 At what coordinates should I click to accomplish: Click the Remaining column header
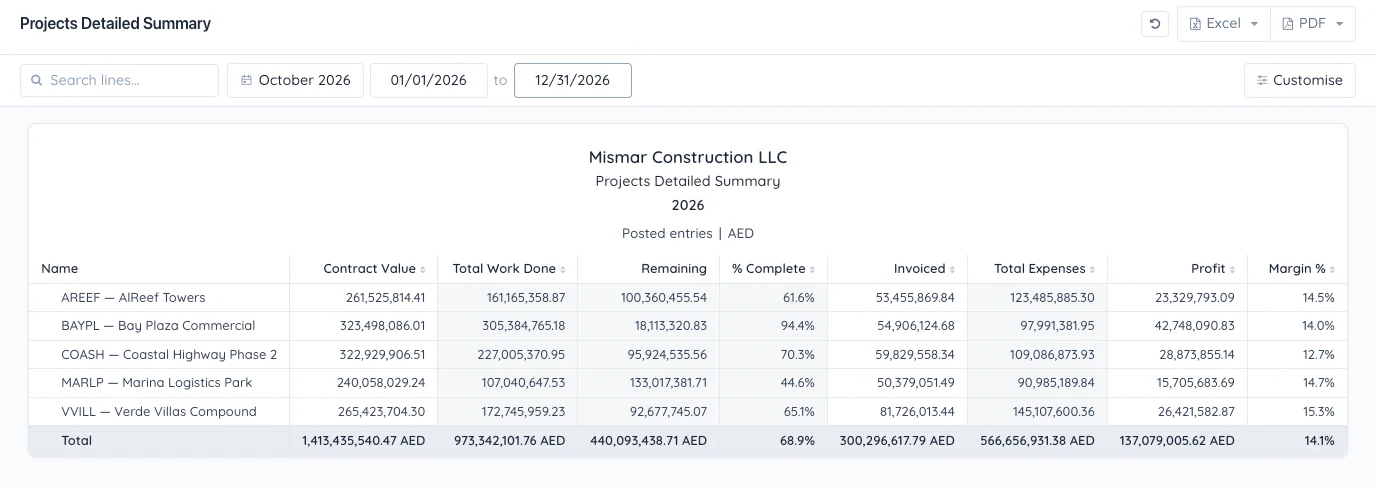673,269
